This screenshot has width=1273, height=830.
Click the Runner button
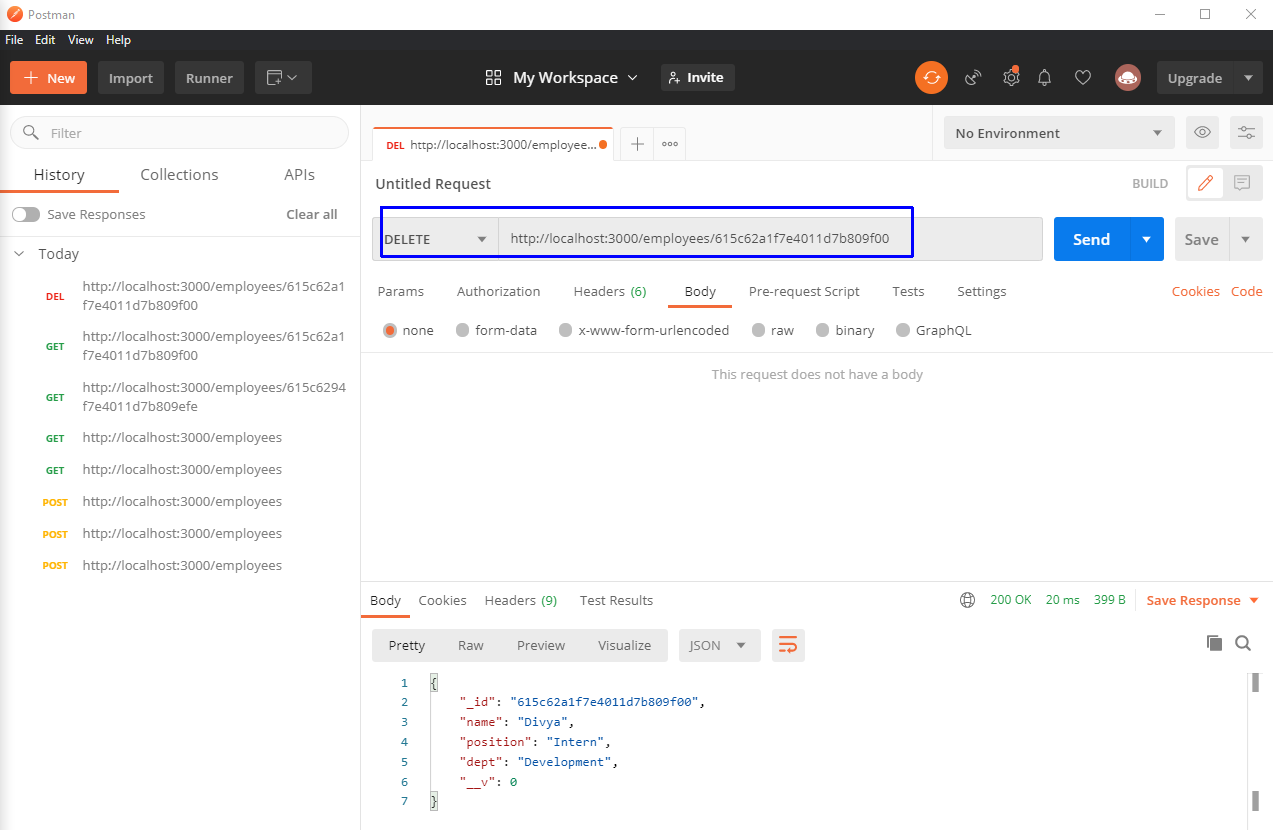[209, 78]
